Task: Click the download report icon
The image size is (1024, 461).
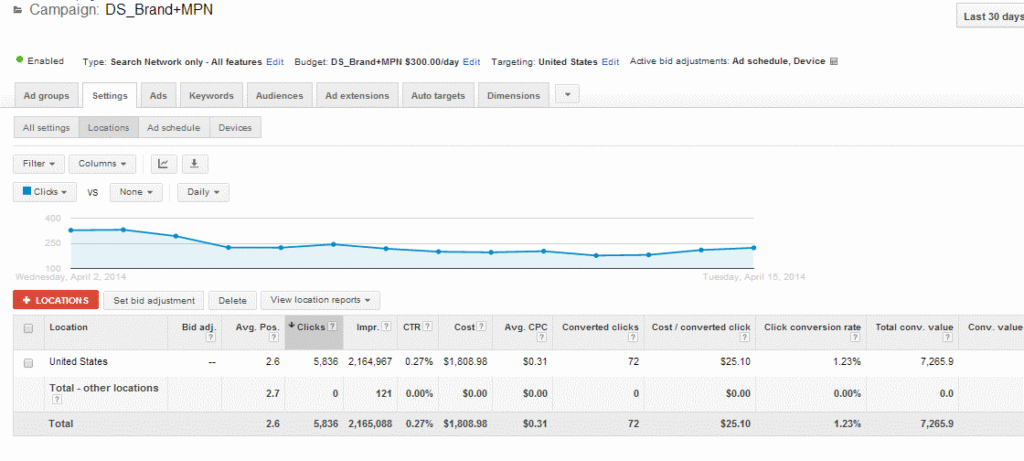Action: coord(194,163)
